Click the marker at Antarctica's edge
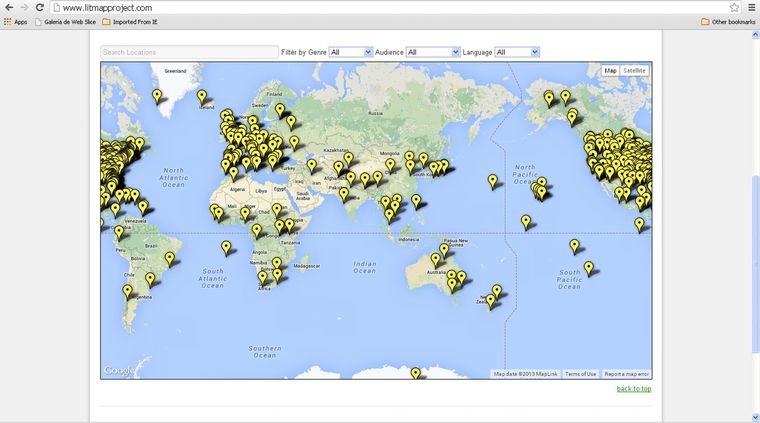This screenshot has width=760, height=423. point(416,374)
